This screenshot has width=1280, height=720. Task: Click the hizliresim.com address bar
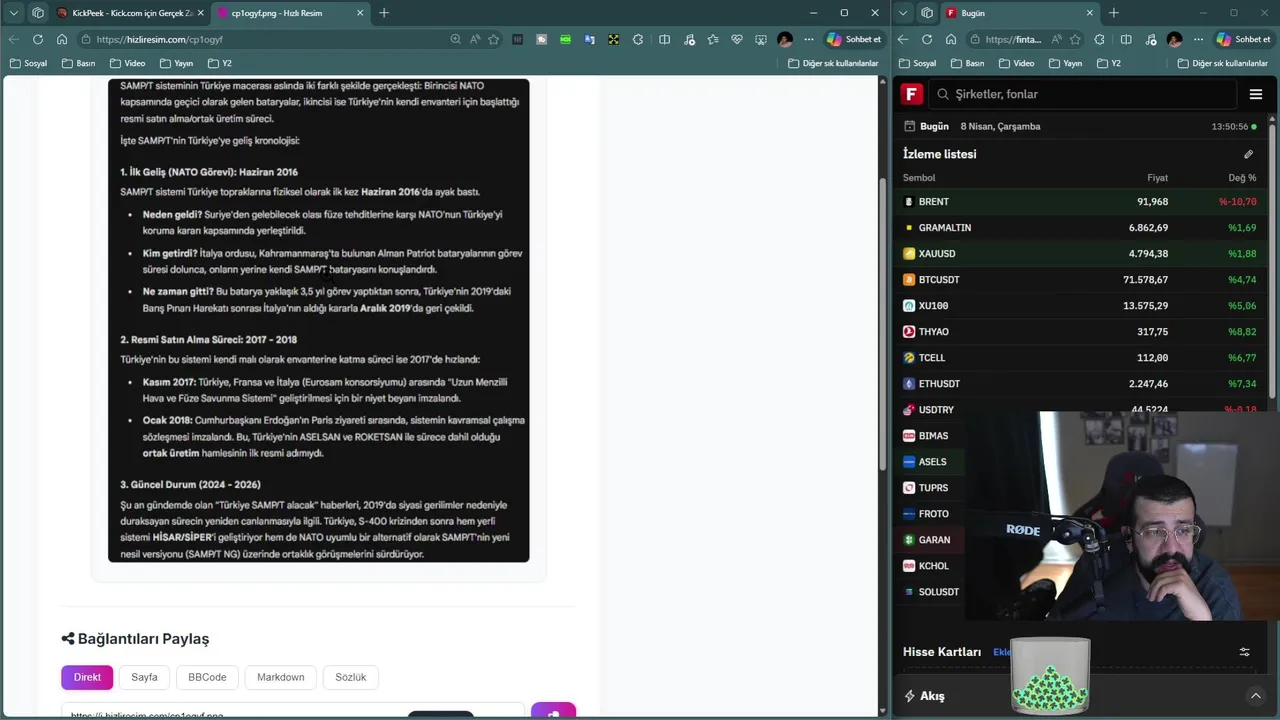[x=260, y=39]
